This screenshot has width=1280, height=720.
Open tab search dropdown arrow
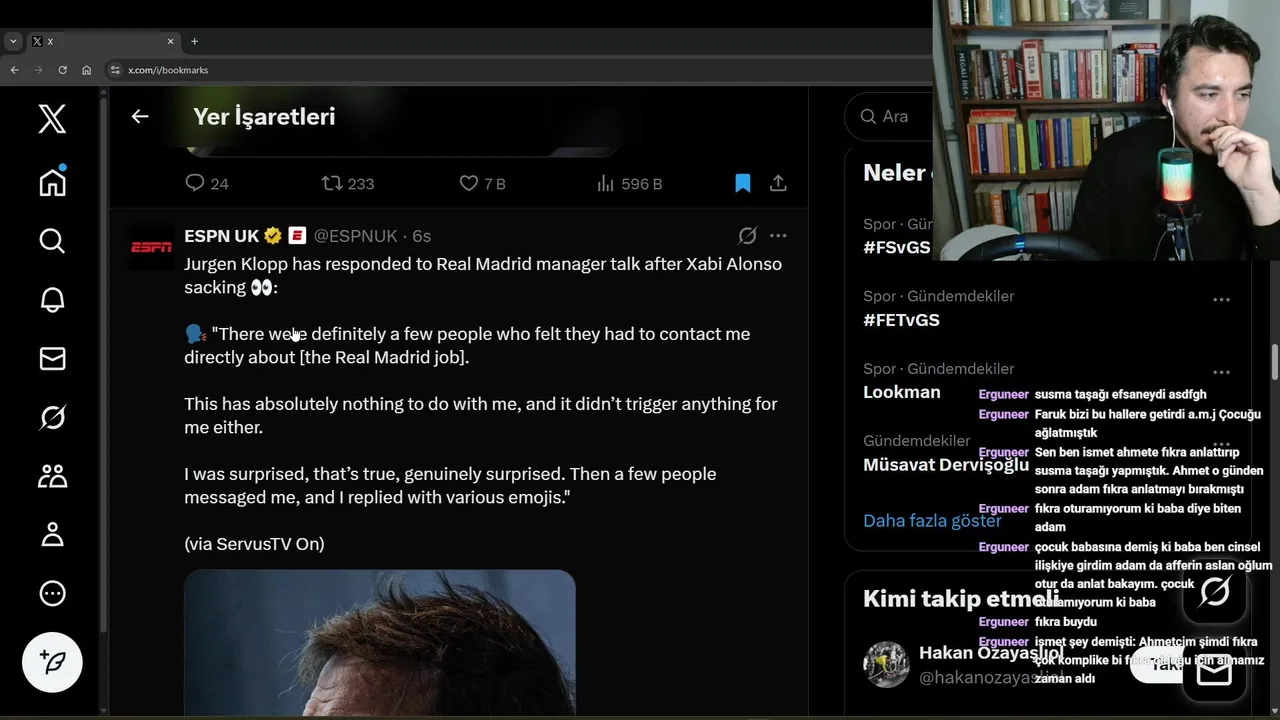(13, 41)
